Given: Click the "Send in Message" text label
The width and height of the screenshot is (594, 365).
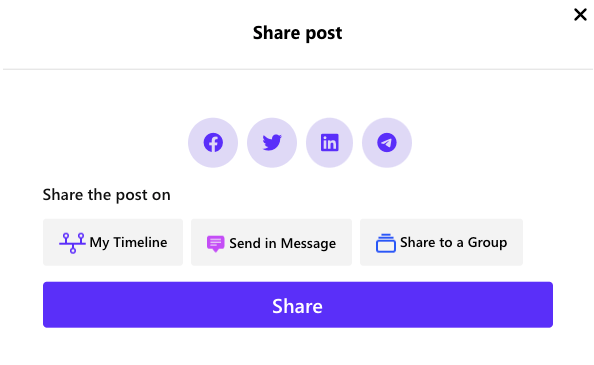Looking at the screenshot, I should tap(283, 243).
